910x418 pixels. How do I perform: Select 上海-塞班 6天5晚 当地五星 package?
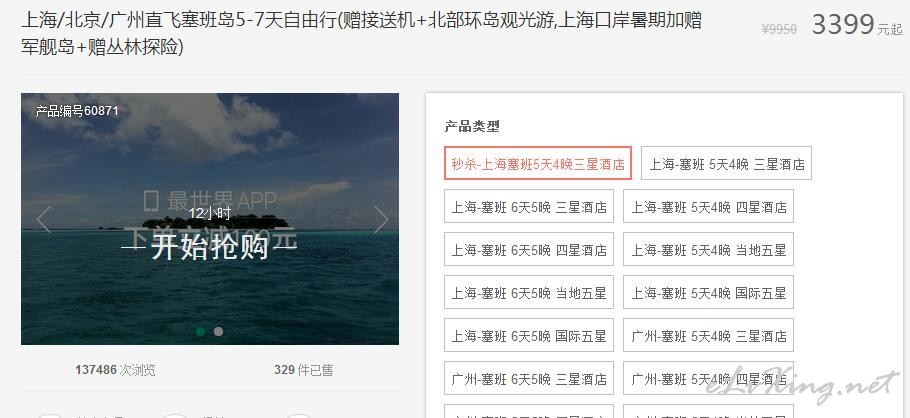pos(529,293)
